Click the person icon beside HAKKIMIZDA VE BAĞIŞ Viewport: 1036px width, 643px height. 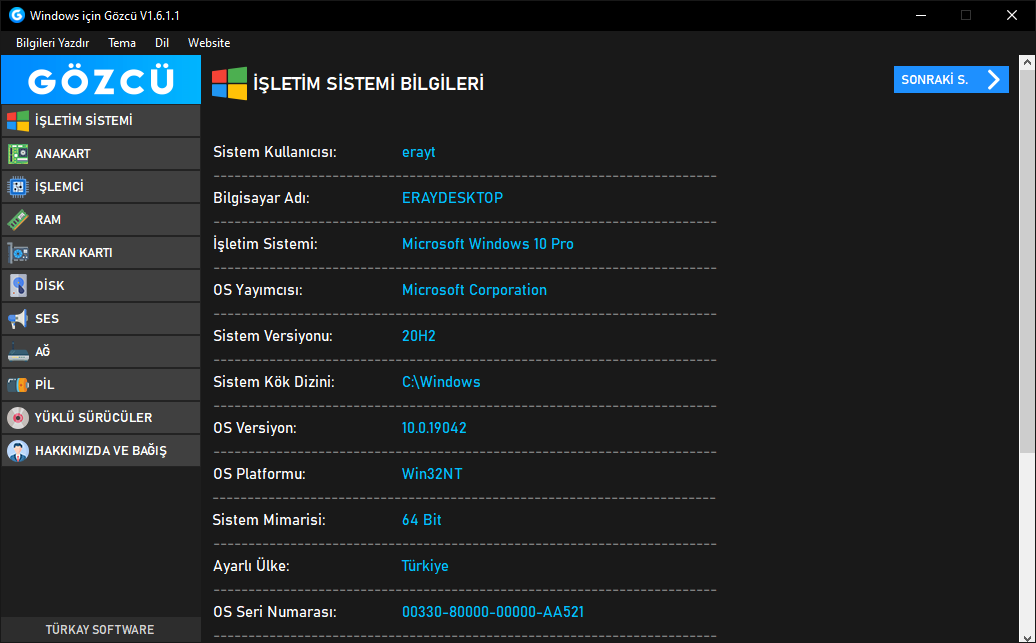[18, 451]
